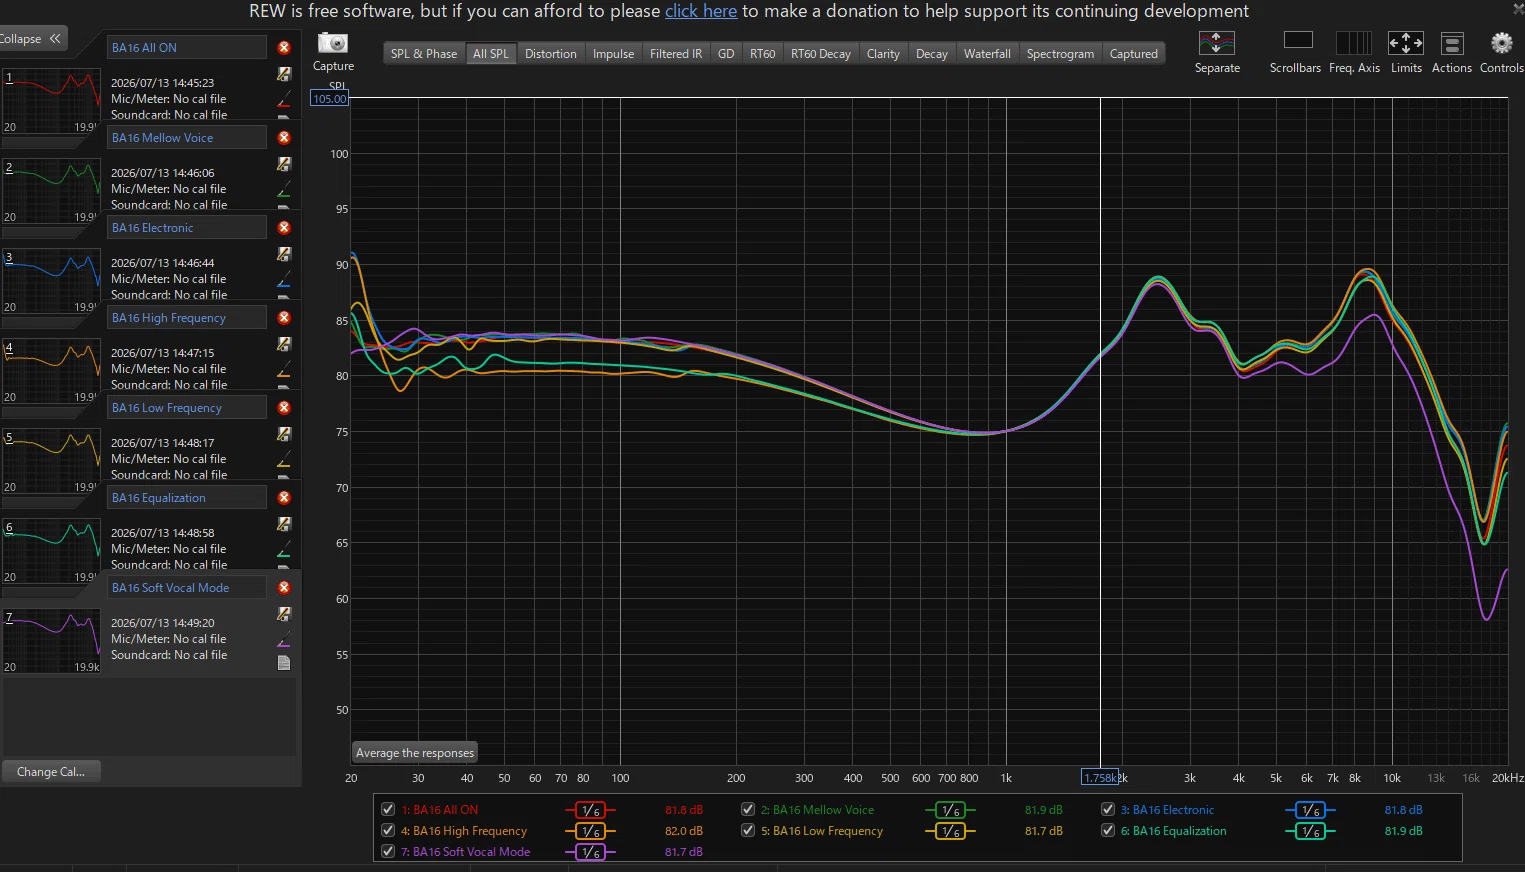Open notes icon for BA16 All ON
This screenshot has height=872, width=1525.
[x=284, y=74]
